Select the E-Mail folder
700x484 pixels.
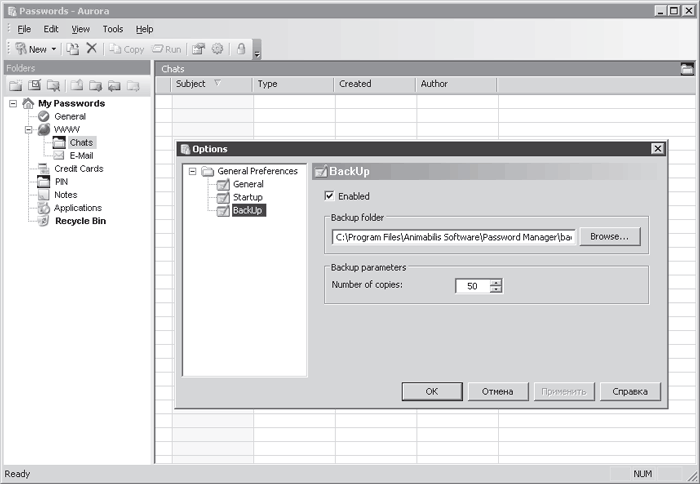point(81,155)
